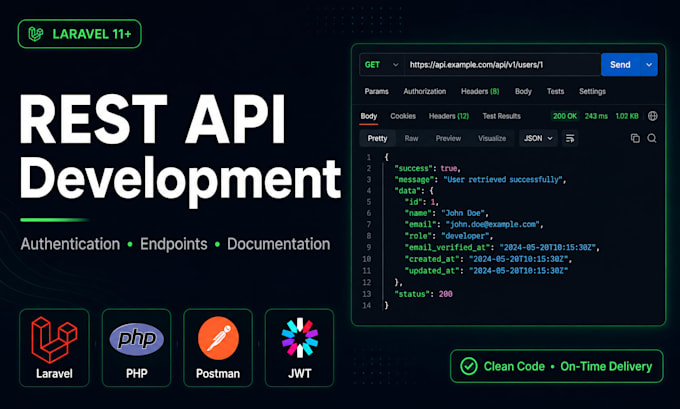Switch to the Preview view

point(448,138)
